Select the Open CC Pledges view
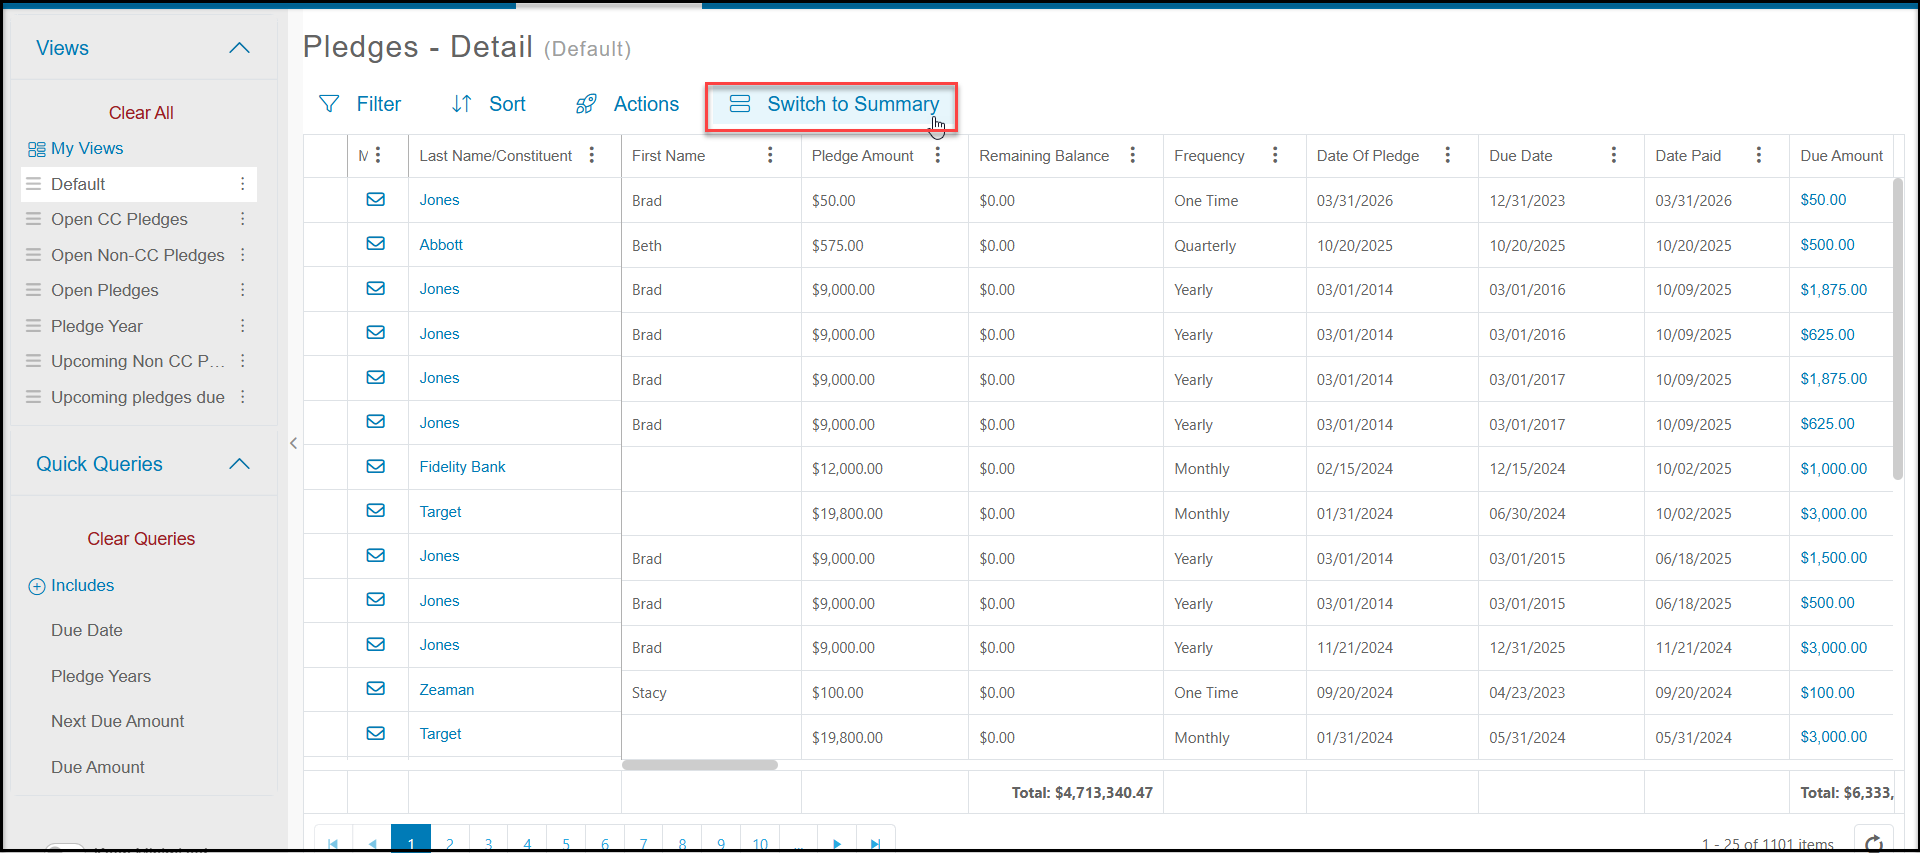 [119, 219]
